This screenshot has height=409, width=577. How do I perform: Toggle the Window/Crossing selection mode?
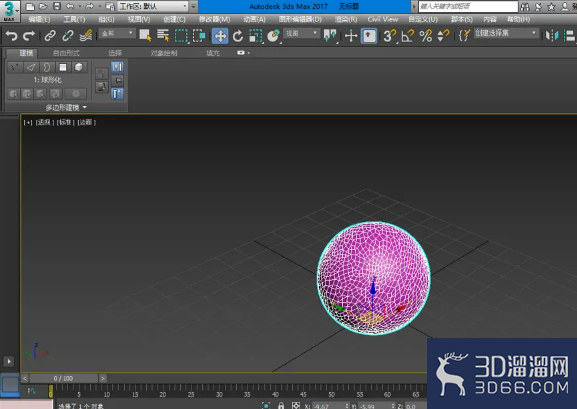(x=199, y=36)
